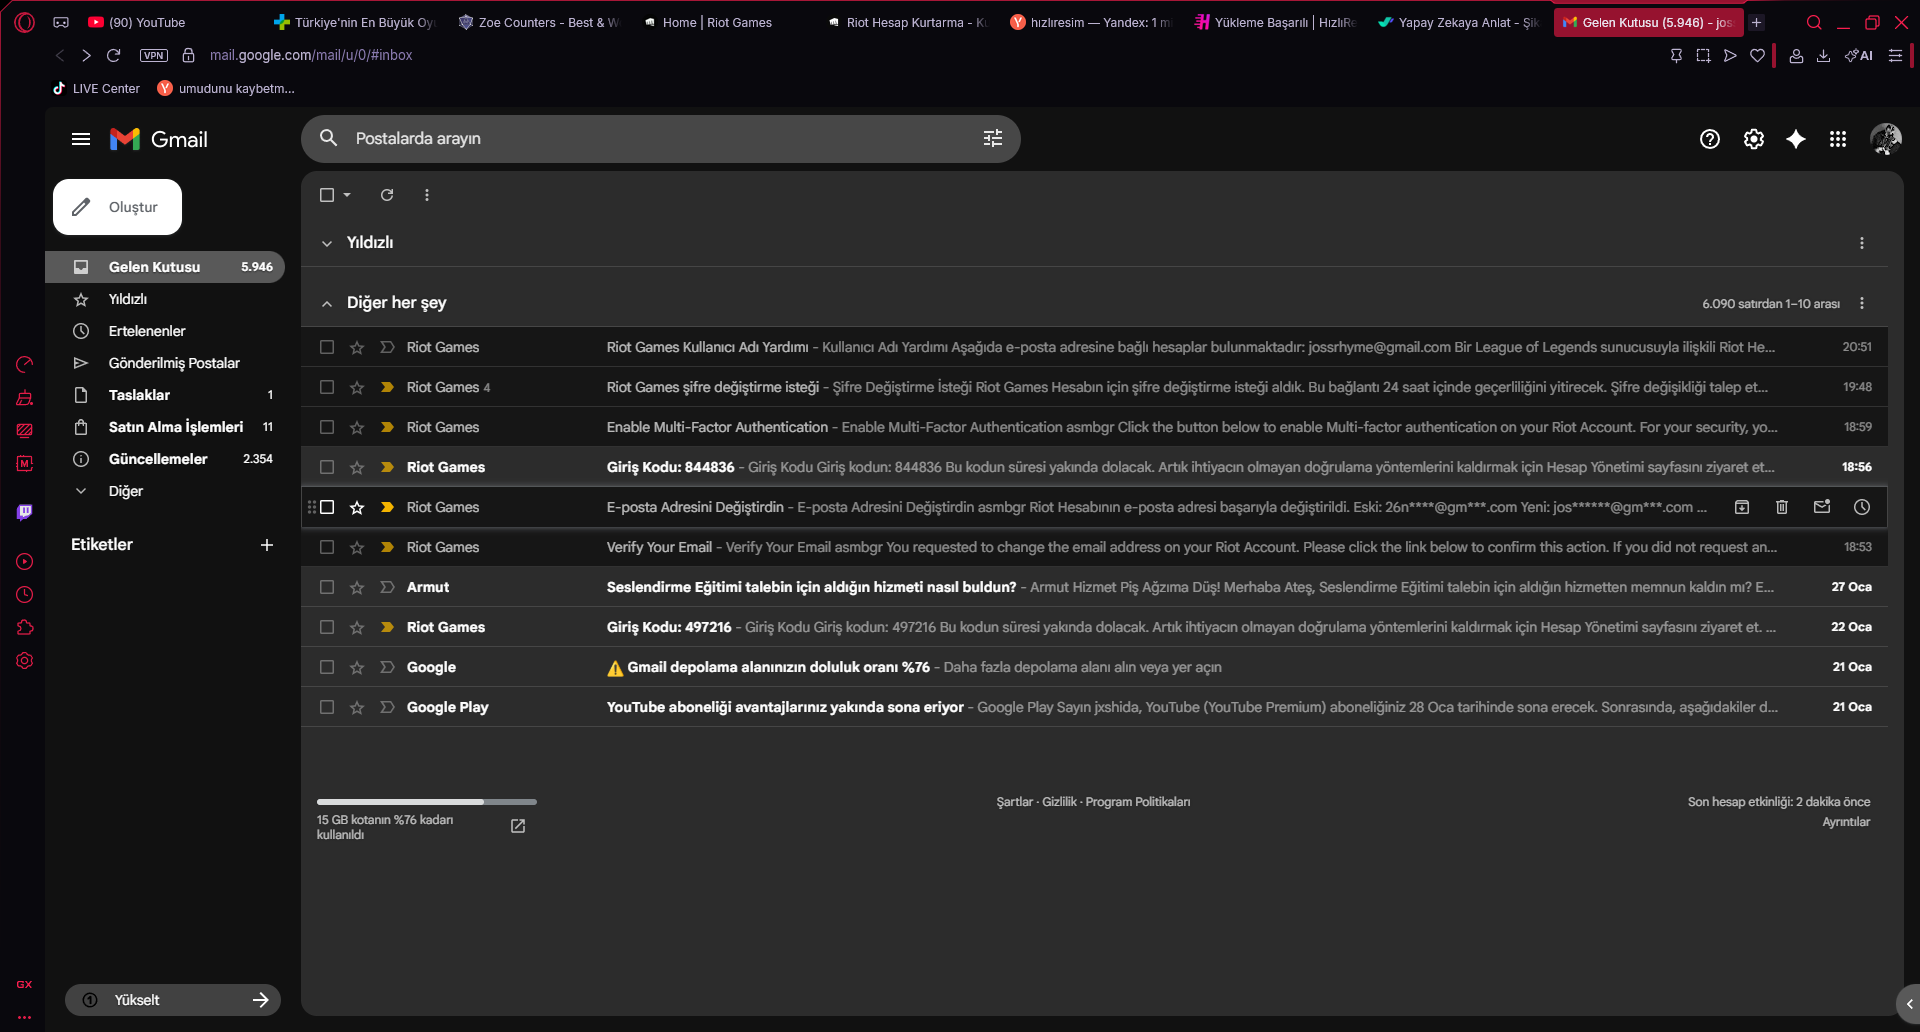Open Yıldızlı section more options
This screenshot has width=1920, height=1032.
point(1862,243)
